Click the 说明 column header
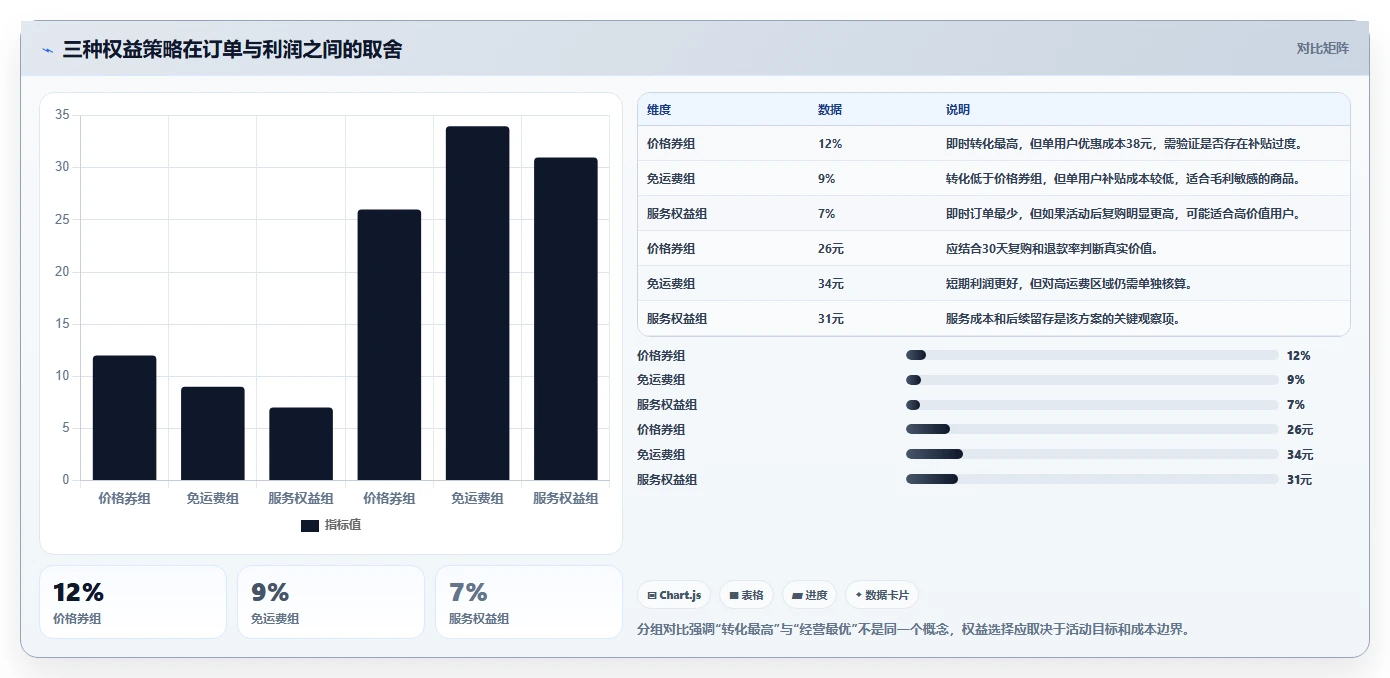The width and height of the screenshot is (1390, 678). pos(958,110)
